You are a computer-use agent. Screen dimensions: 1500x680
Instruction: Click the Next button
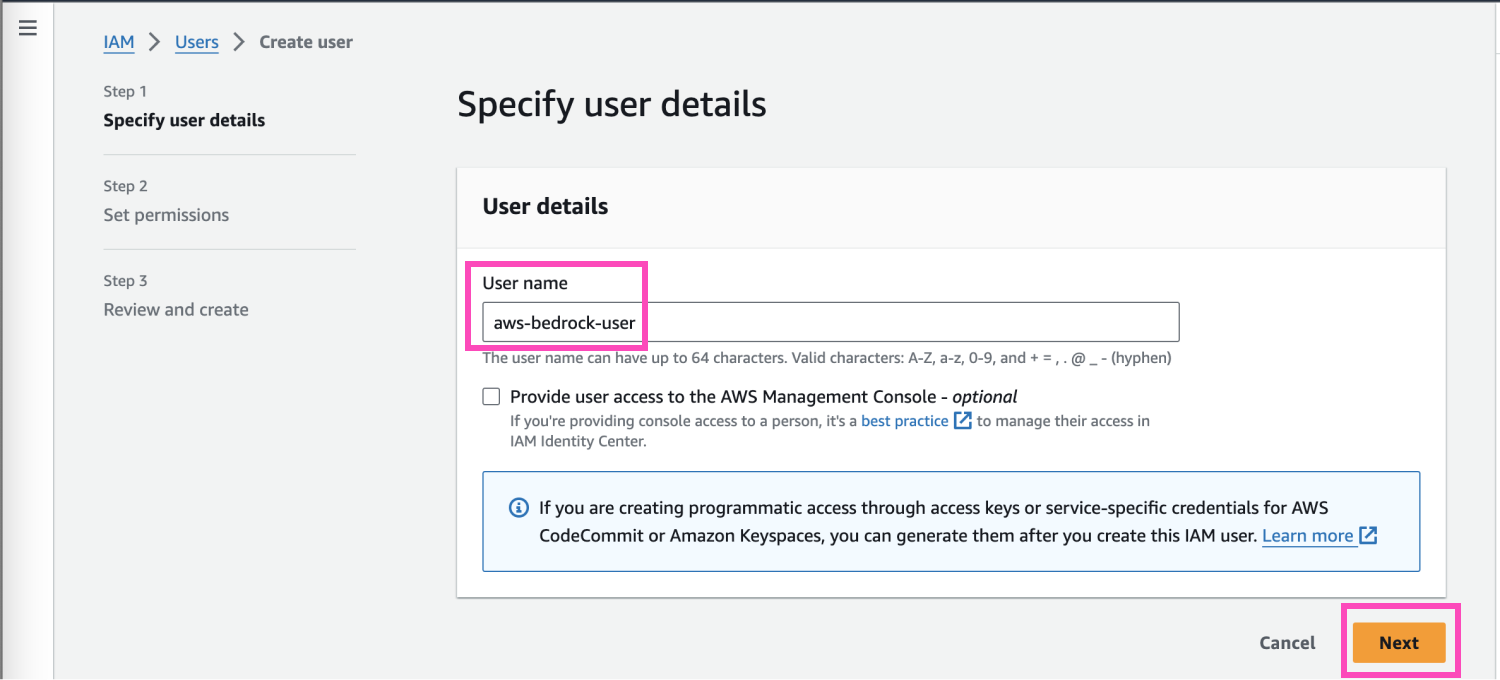(x=1398, y=642)
